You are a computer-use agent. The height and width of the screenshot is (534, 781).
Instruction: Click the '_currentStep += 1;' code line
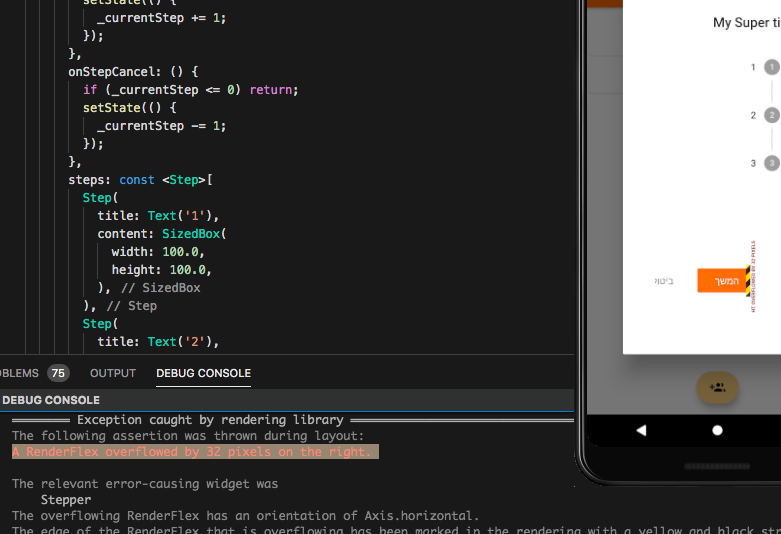point(161,18)
